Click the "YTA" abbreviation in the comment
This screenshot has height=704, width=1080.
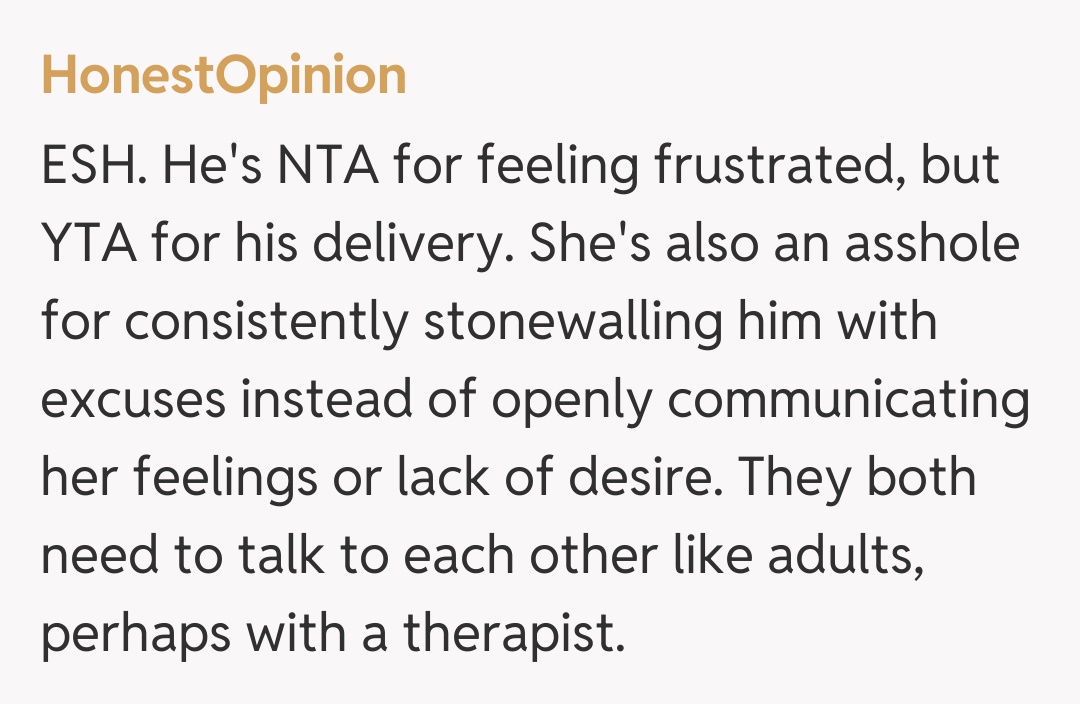[x=88, y=244]
